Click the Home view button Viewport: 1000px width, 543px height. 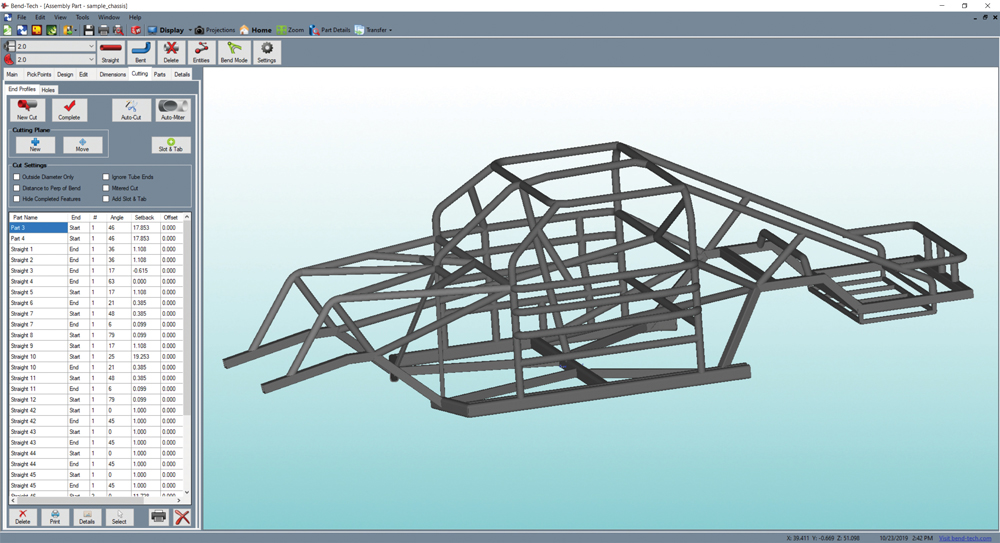pos(256,30)
